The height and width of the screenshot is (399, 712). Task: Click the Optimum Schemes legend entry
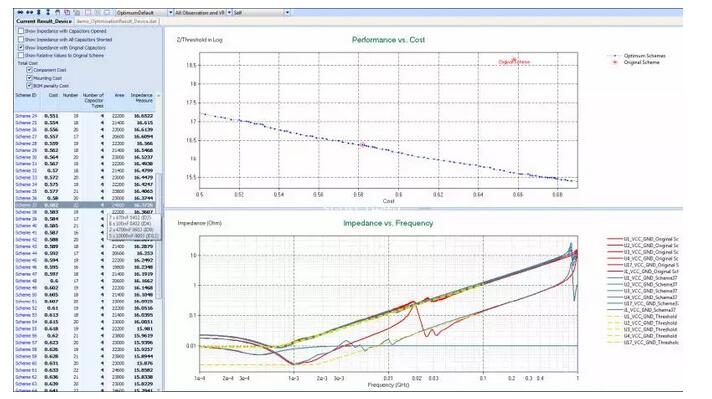[x=637, y=55]
